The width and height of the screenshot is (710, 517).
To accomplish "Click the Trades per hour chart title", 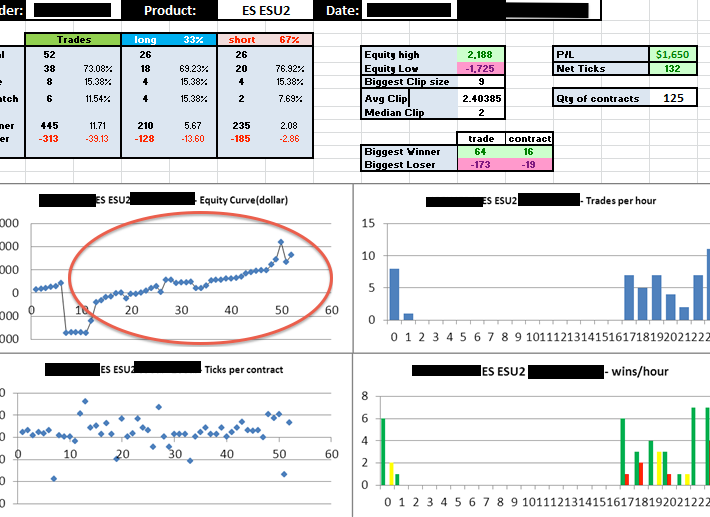I will pyautogui.click(x=617, y=201).
